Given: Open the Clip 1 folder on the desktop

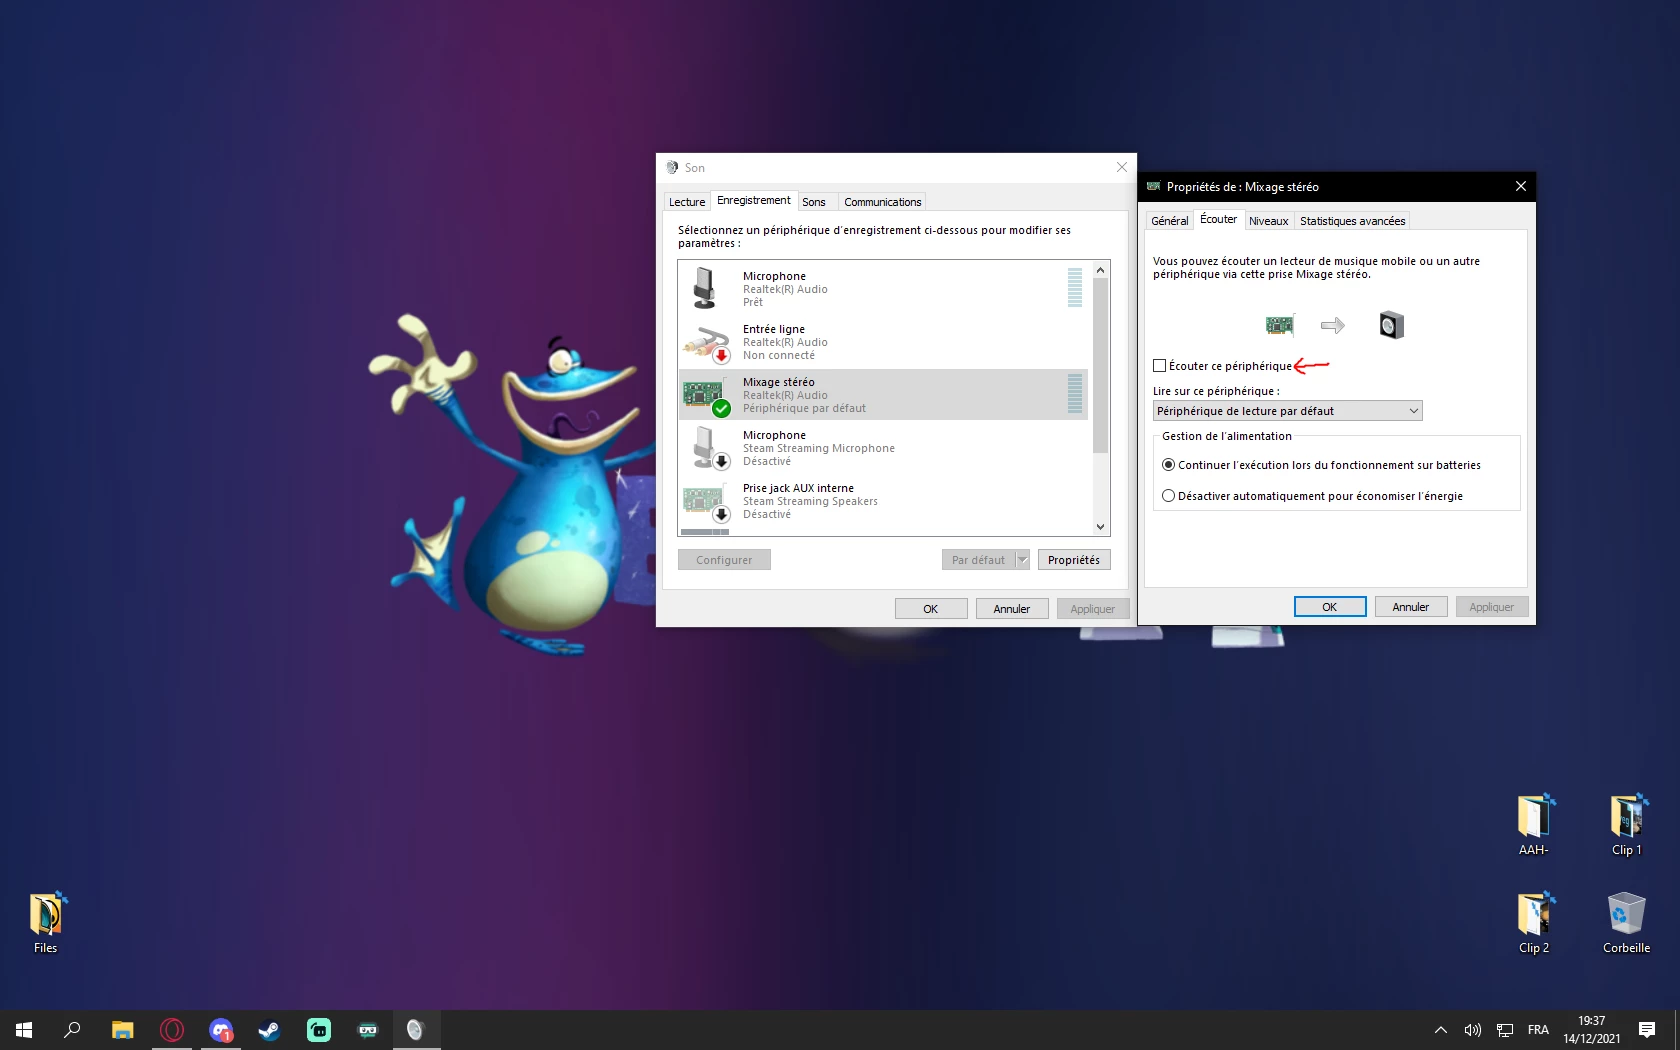Looking at the screenshot, I should (x=1626, y=825).
